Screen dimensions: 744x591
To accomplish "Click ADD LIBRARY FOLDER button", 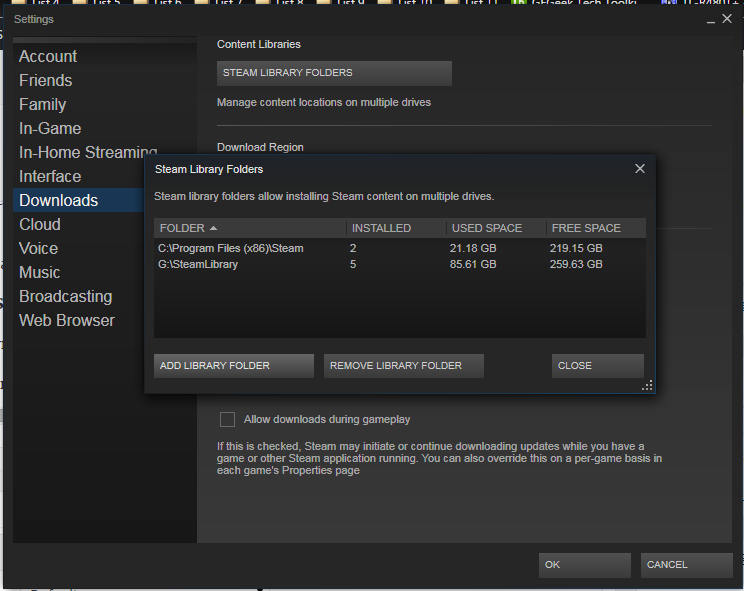I will click(x=233, y=366).
